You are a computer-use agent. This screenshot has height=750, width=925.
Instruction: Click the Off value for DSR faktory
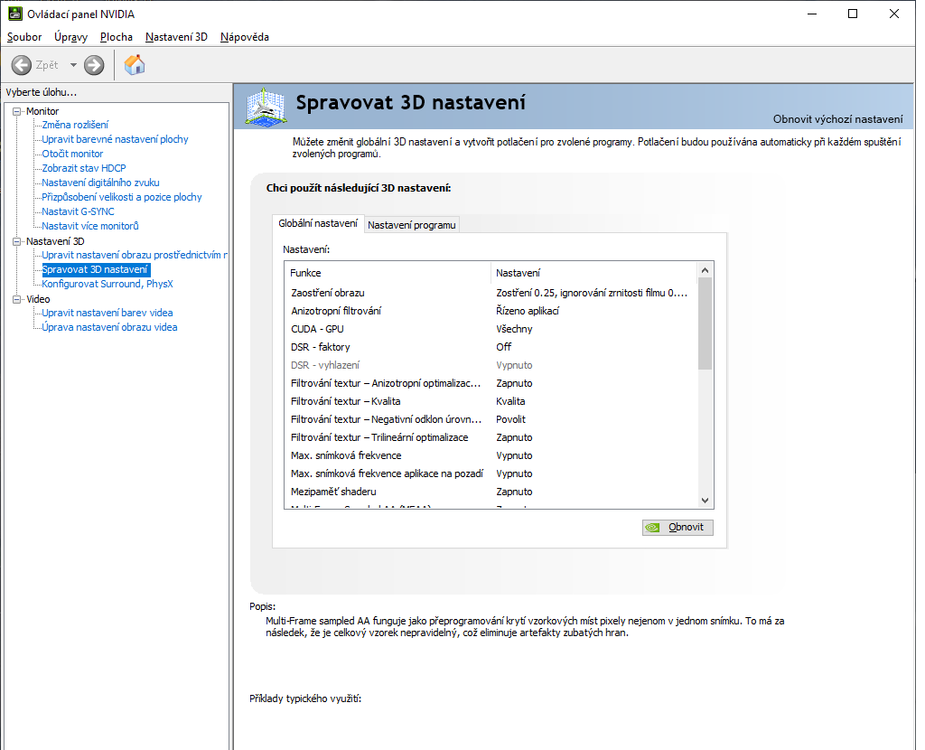point(503,347)
